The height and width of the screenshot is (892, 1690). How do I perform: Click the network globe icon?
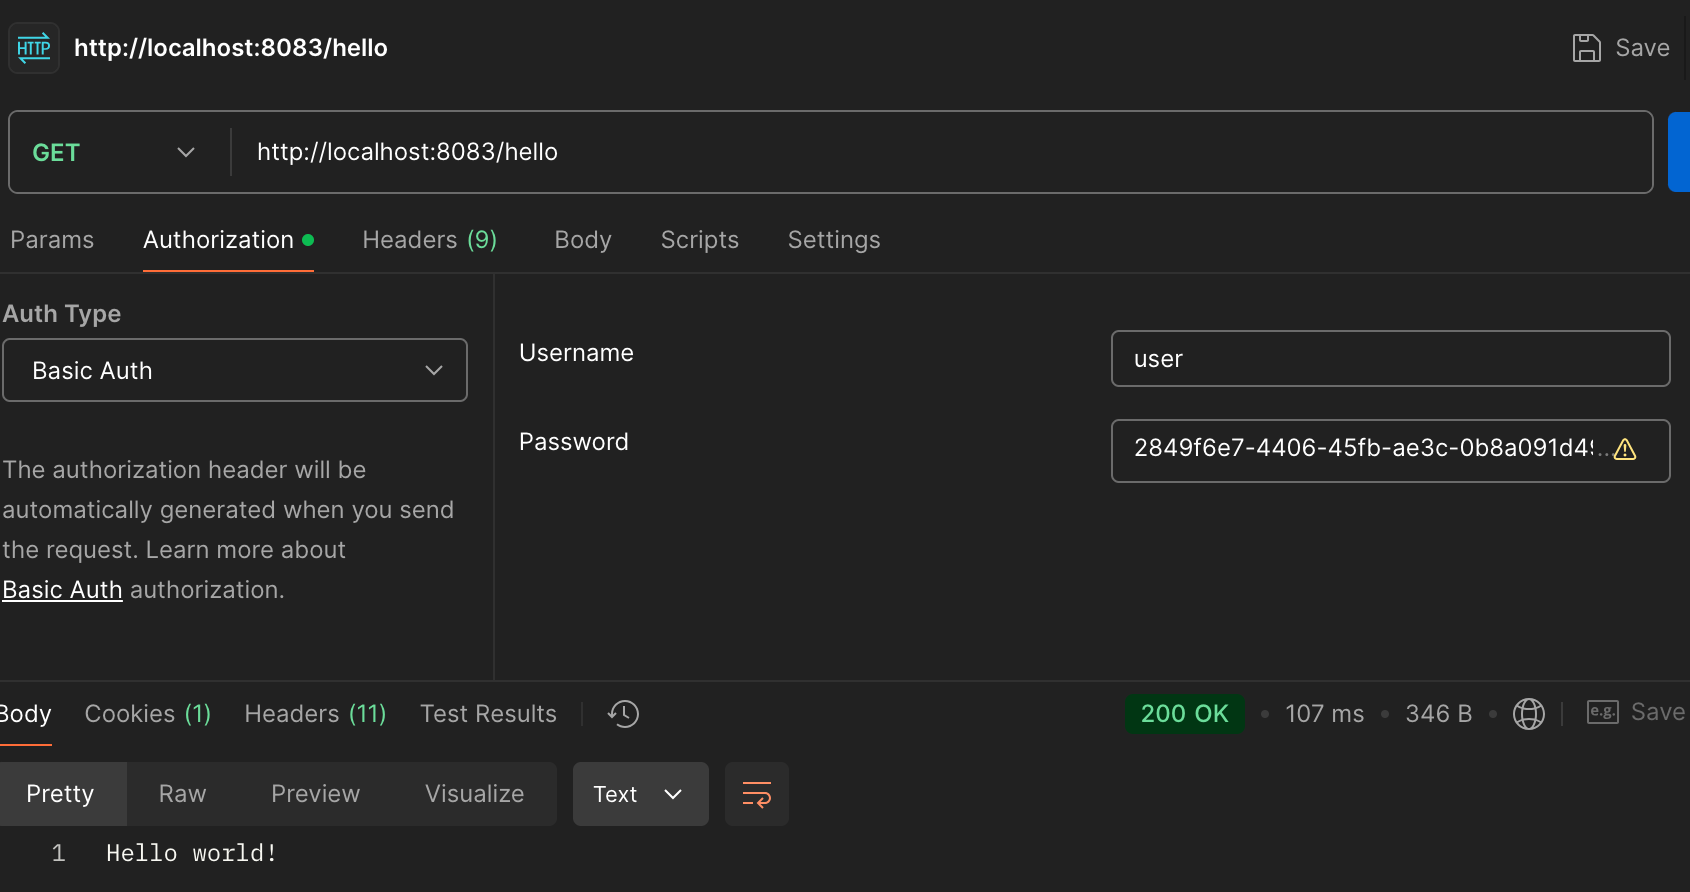click(1528, 714)
